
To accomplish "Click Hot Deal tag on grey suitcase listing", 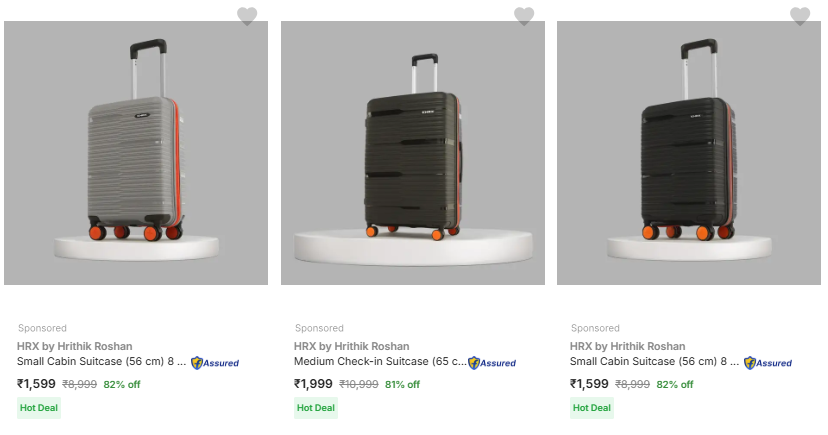I will coord(39,408).
